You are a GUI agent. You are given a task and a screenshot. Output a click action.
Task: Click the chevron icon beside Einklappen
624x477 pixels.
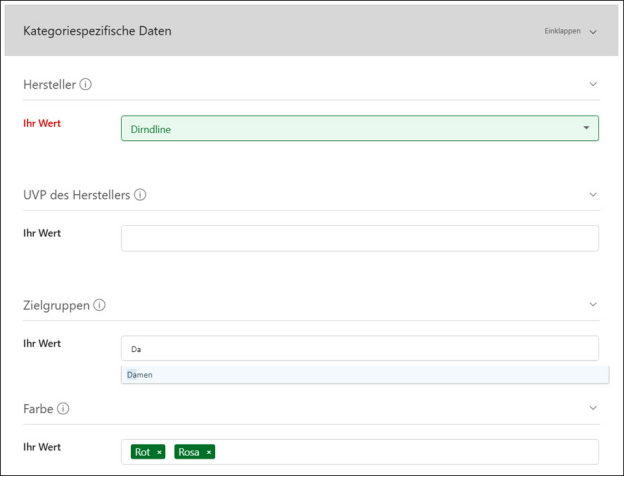tap(593, 32)
